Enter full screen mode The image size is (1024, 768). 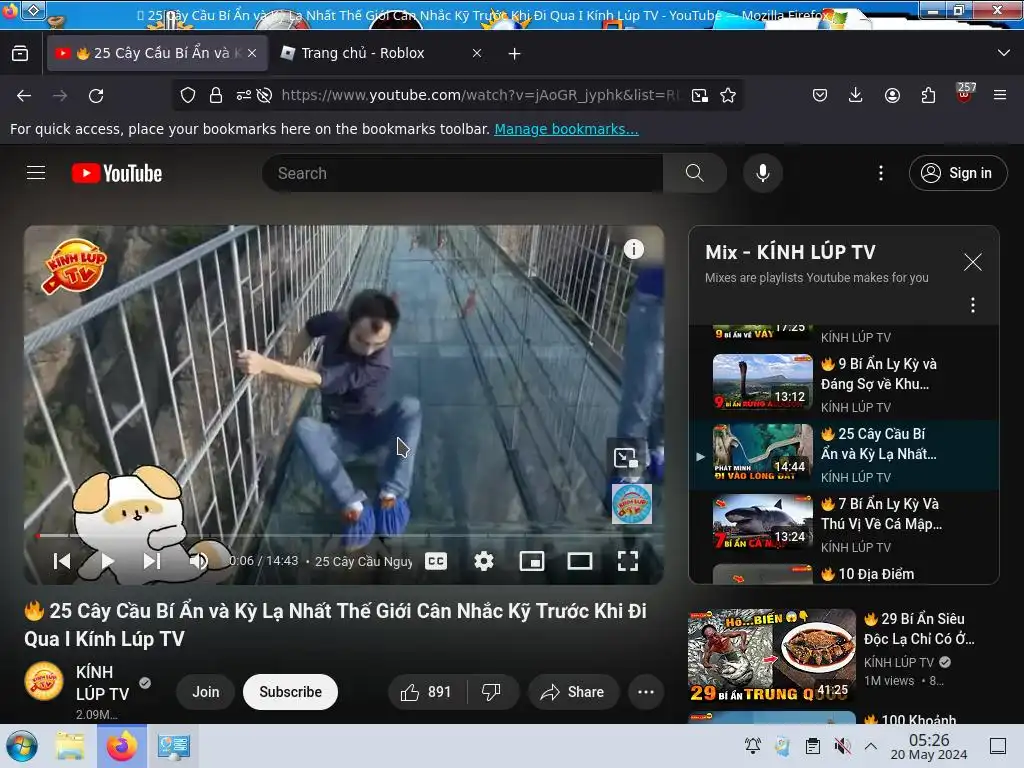[628, 561]
